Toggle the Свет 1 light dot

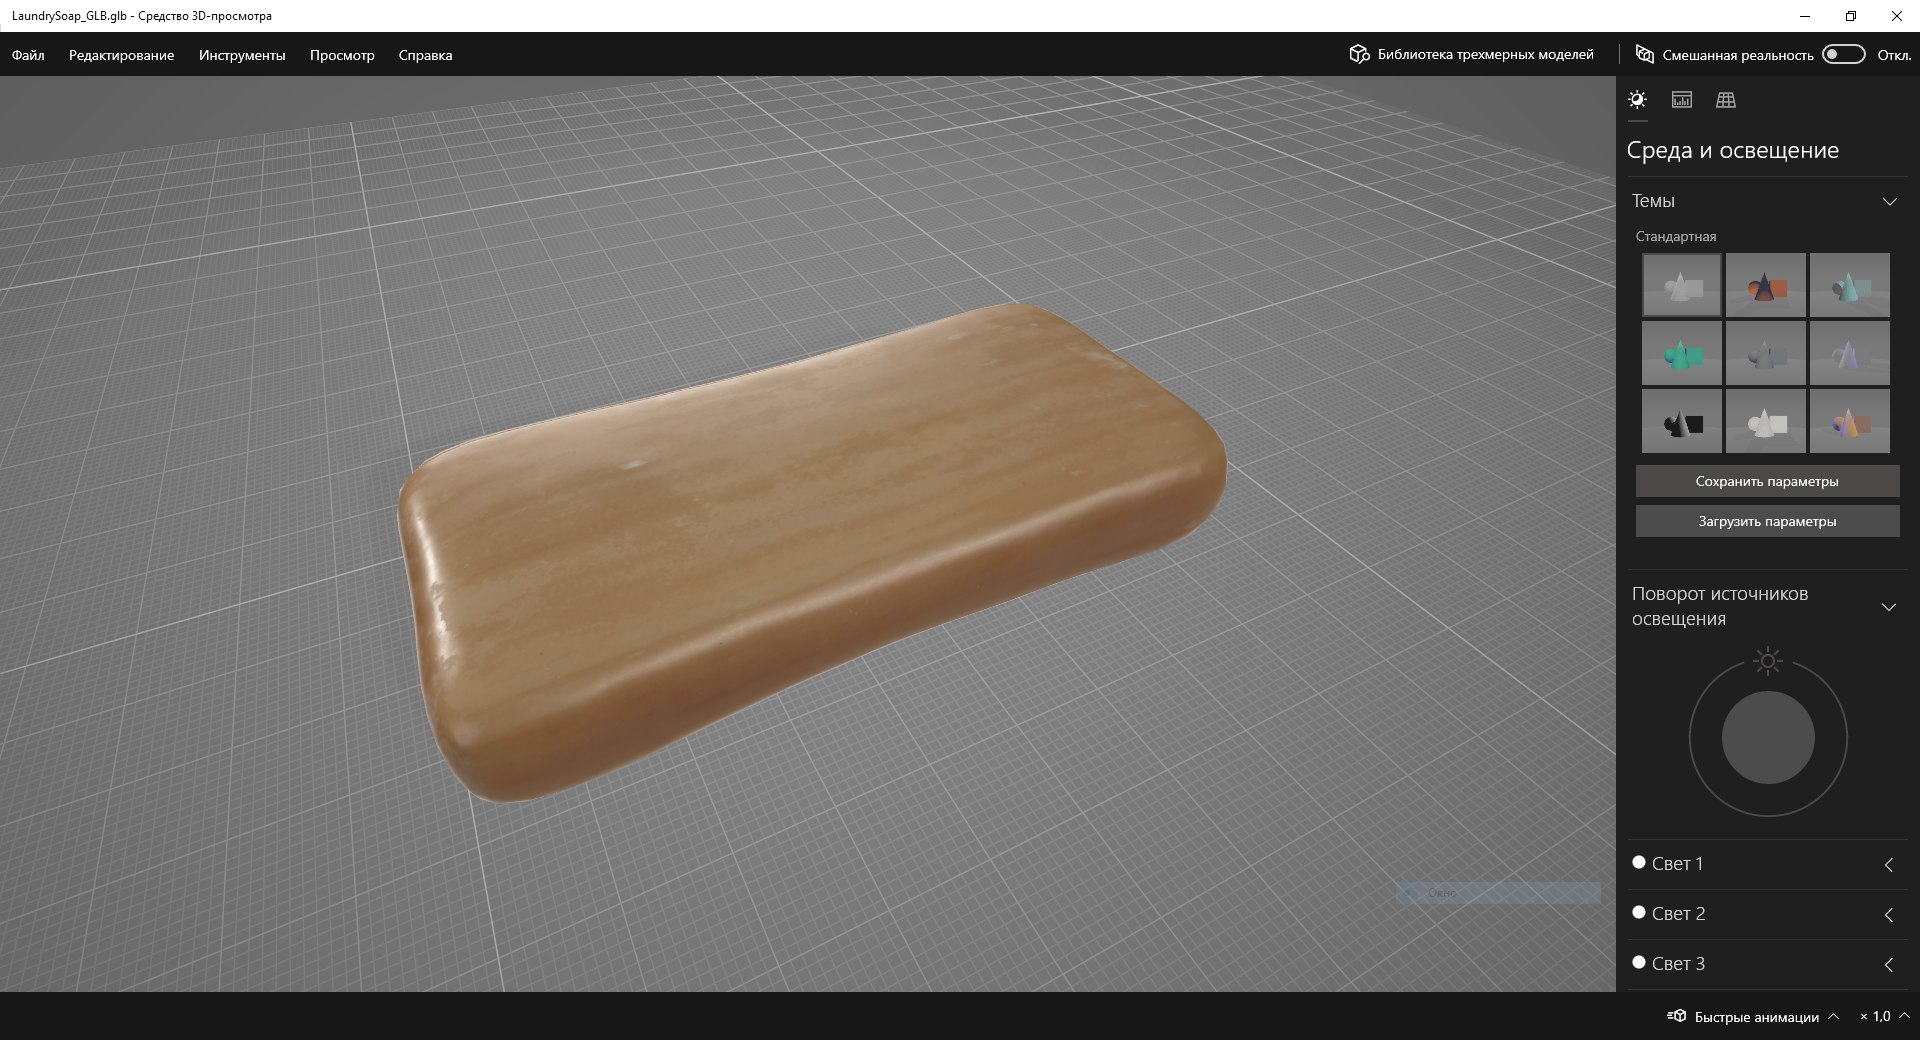point(1639,862)
